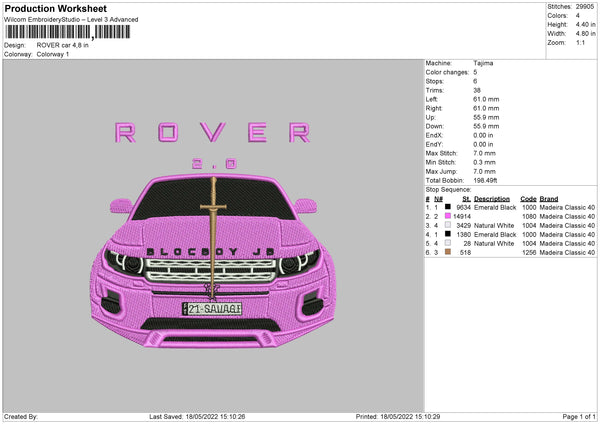600x424 pixels.
Task: Click the EndX value 0.00 in
Action: (483, 135)
